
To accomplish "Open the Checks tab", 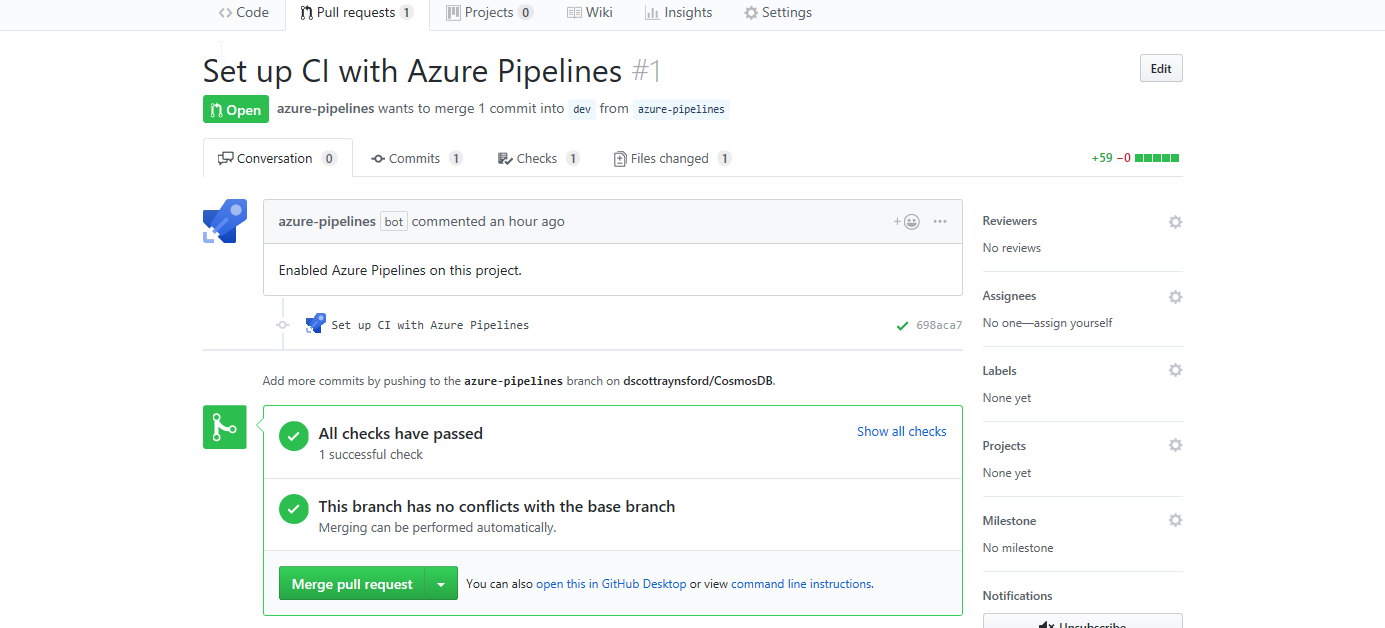I will [x=538, y=159].
